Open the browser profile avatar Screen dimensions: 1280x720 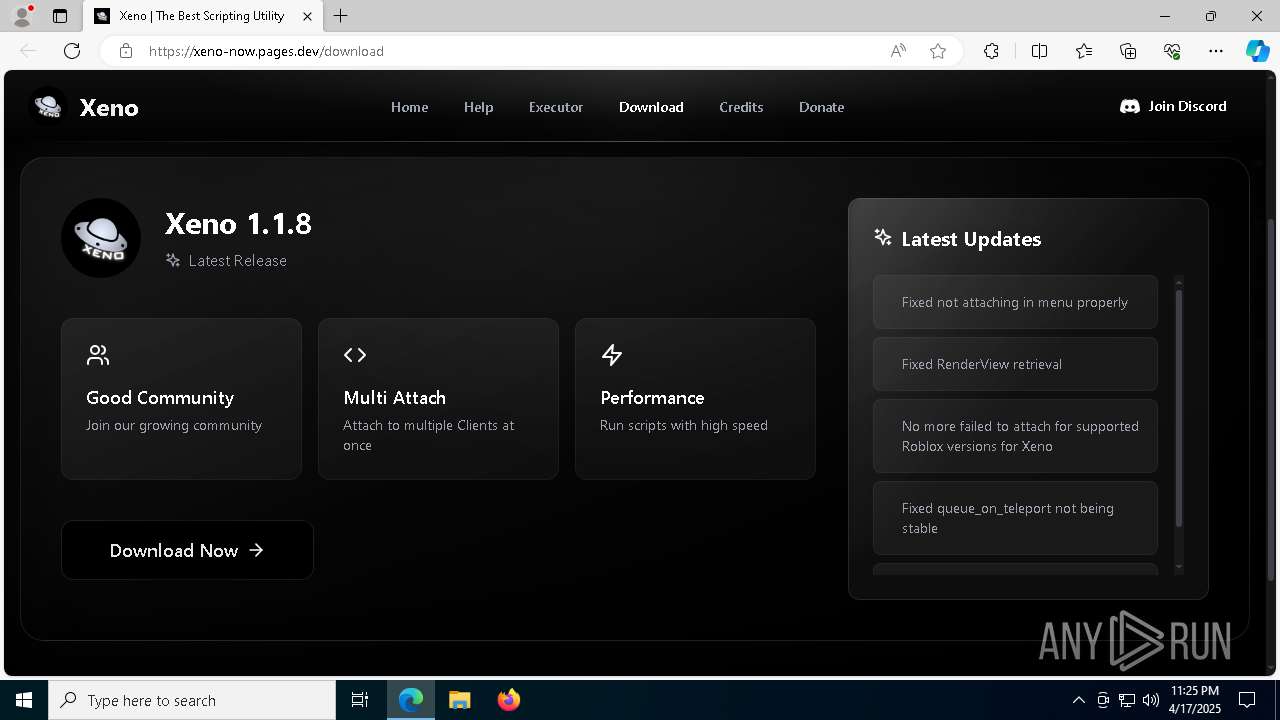pyautogui.click(x=22, y=16)
